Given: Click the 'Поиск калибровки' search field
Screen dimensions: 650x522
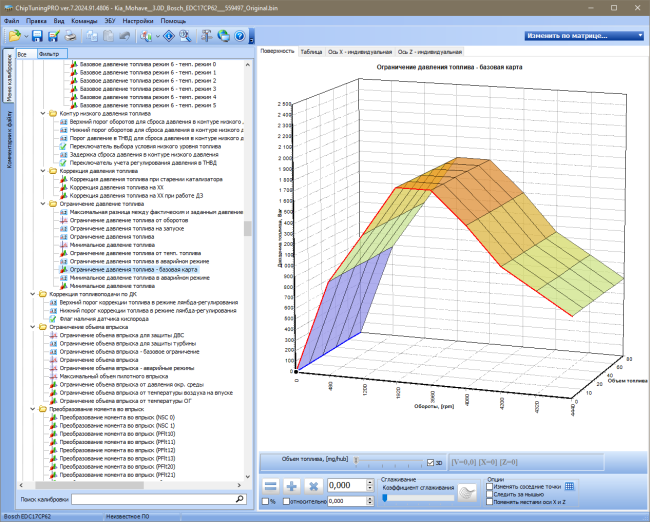Looking at the screenshot, I should tap(159, 499).
